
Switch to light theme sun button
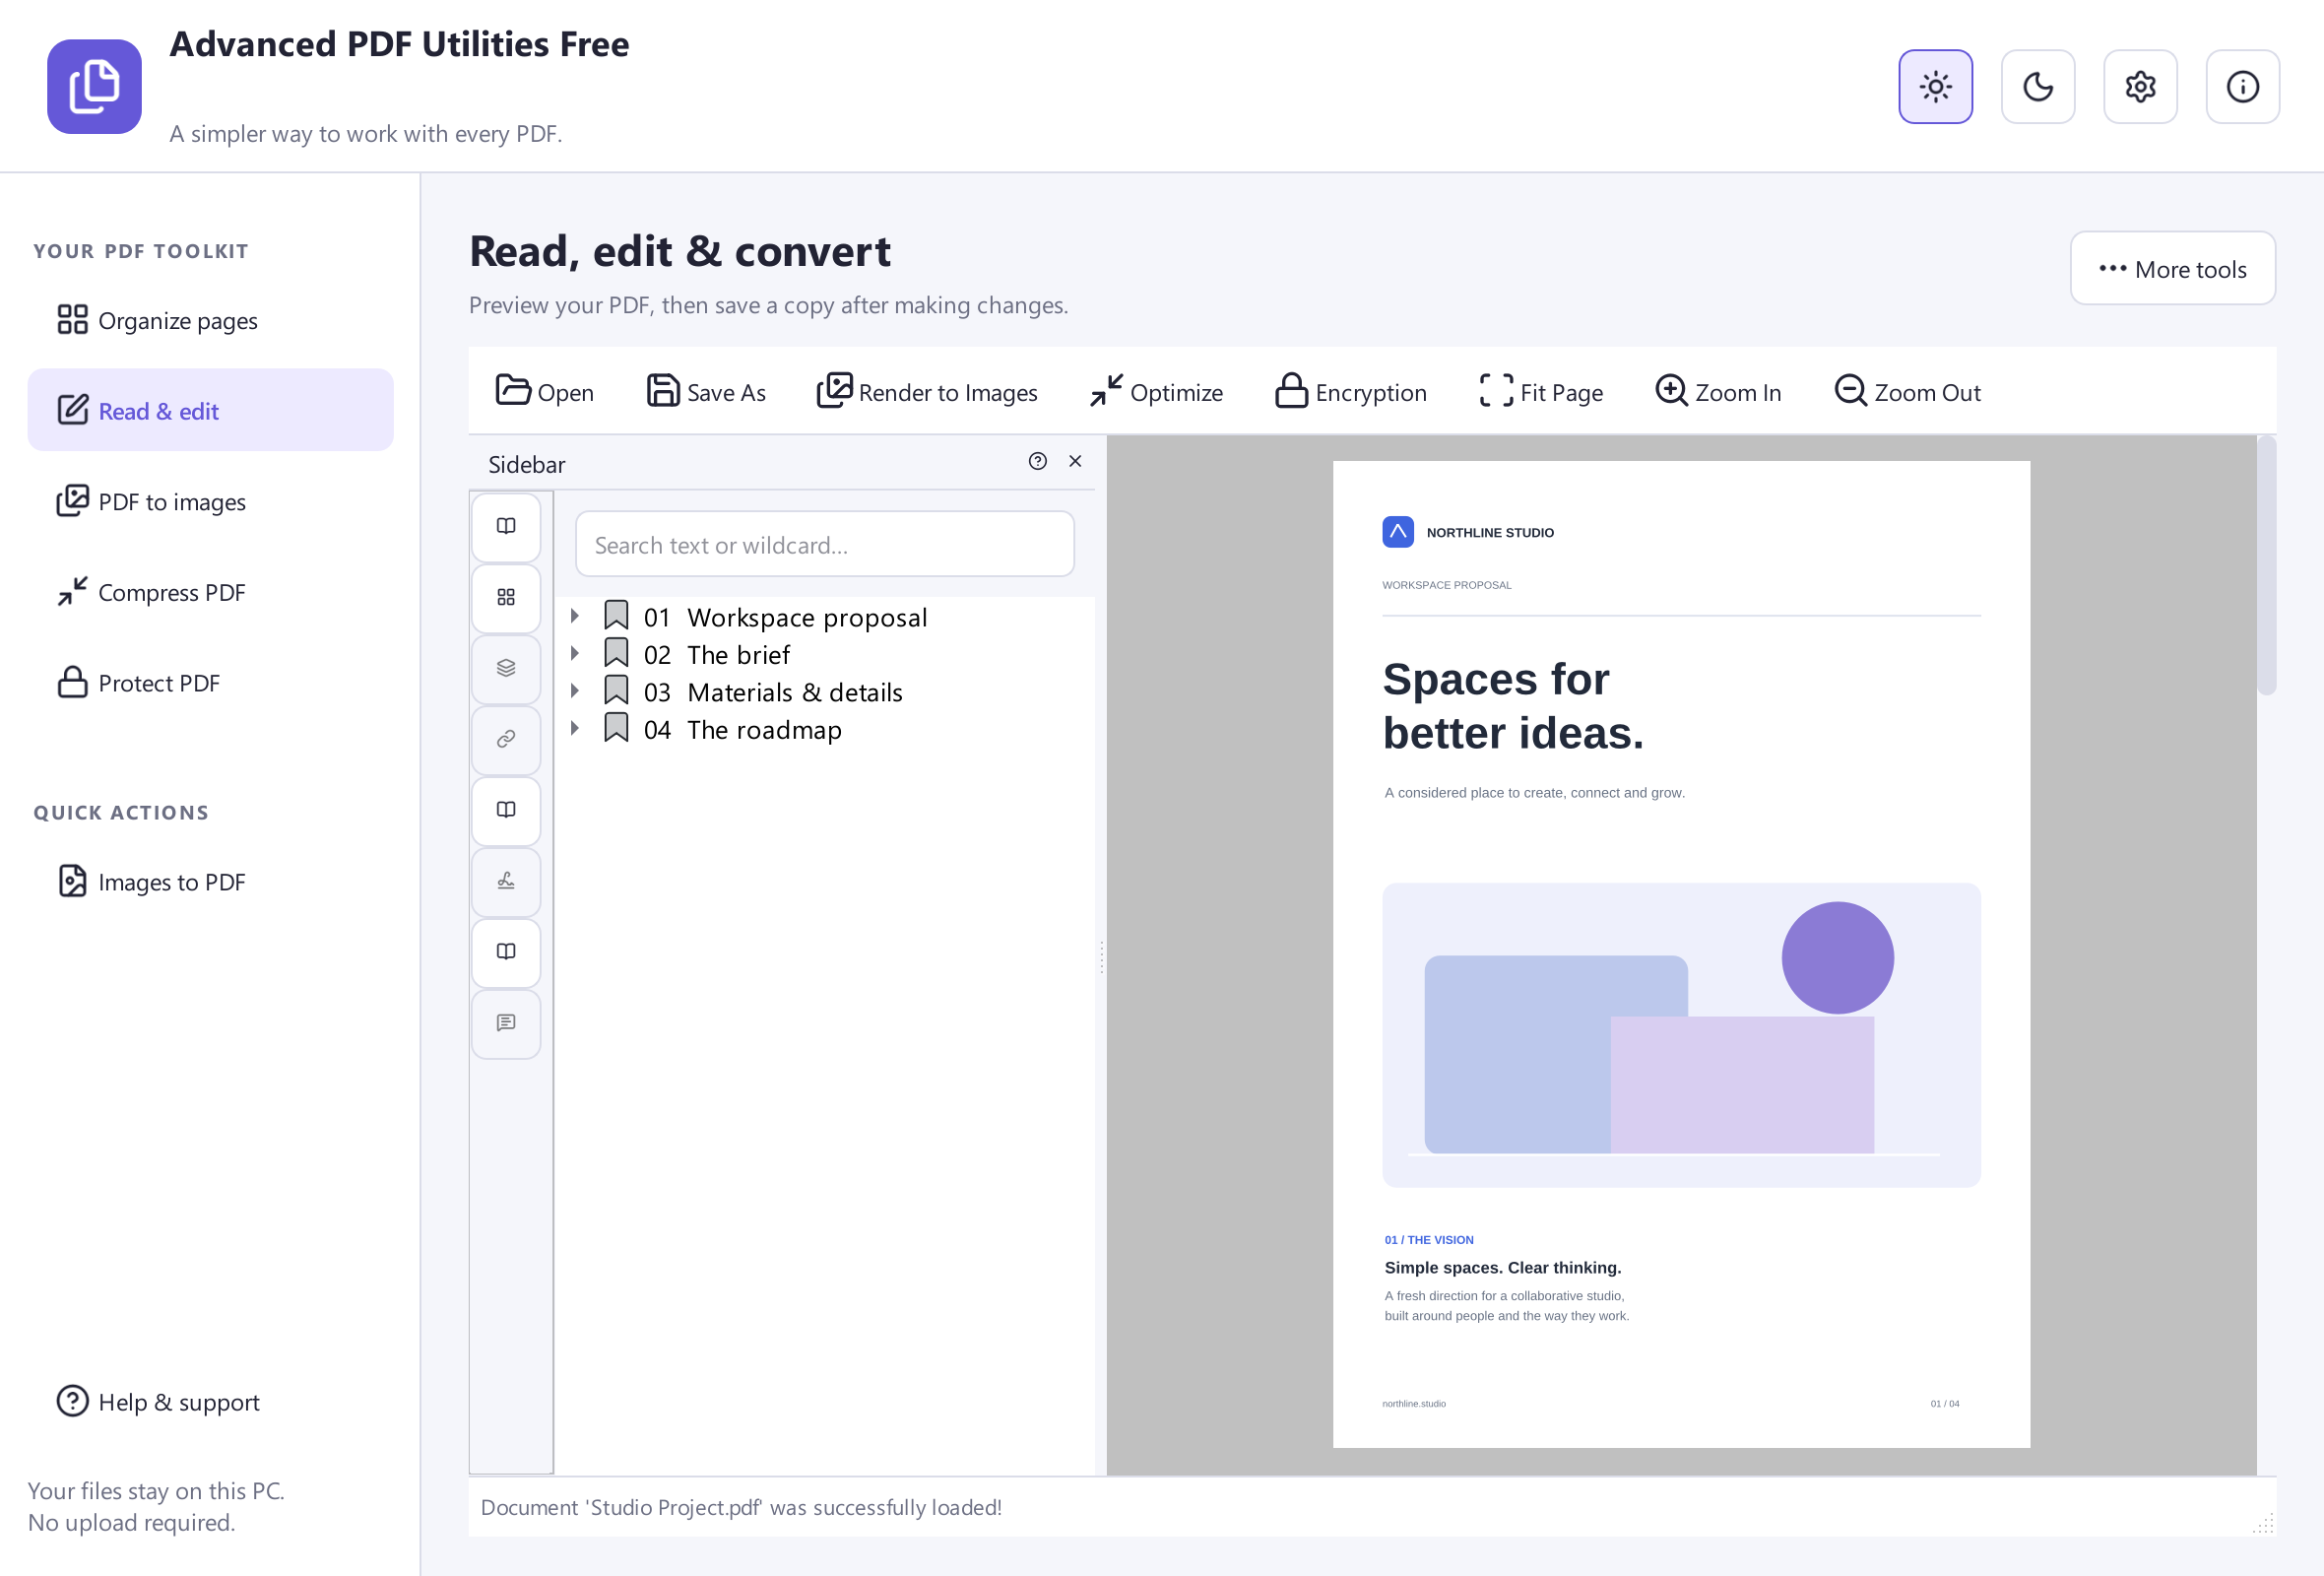pos(1935,87)
